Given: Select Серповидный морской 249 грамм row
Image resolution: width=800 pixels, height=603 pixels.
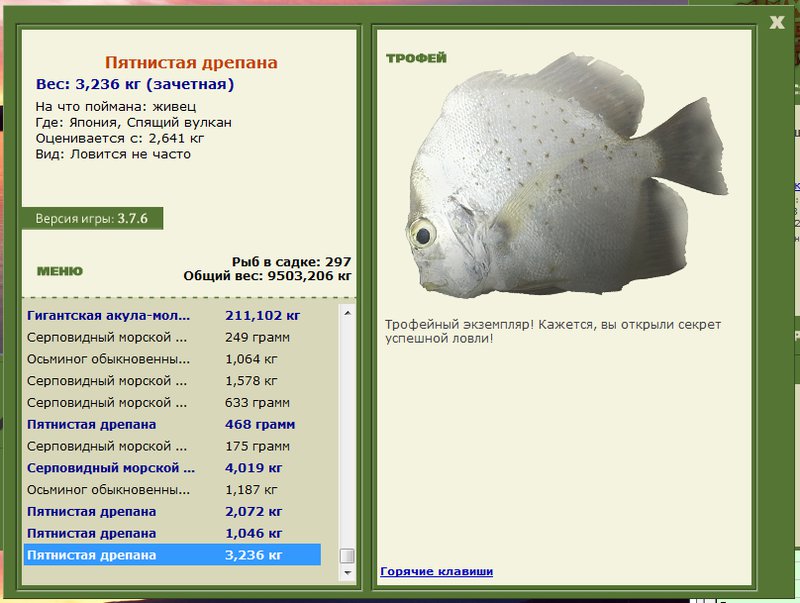Looking at the screenshot, I should coord(172,338).
